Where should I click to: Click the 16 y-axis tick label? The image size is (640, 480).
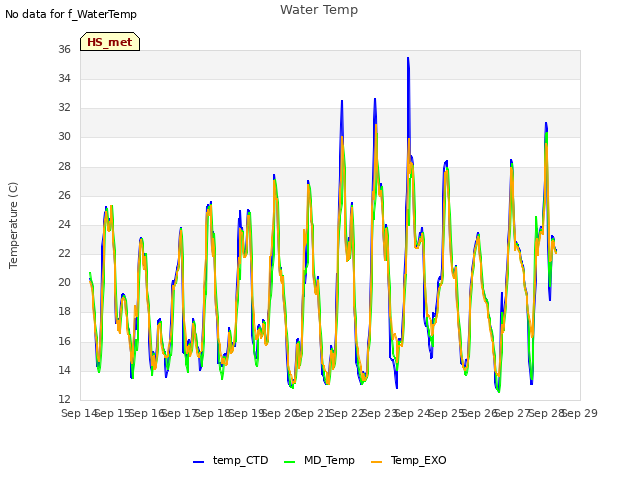coord(64,341)
